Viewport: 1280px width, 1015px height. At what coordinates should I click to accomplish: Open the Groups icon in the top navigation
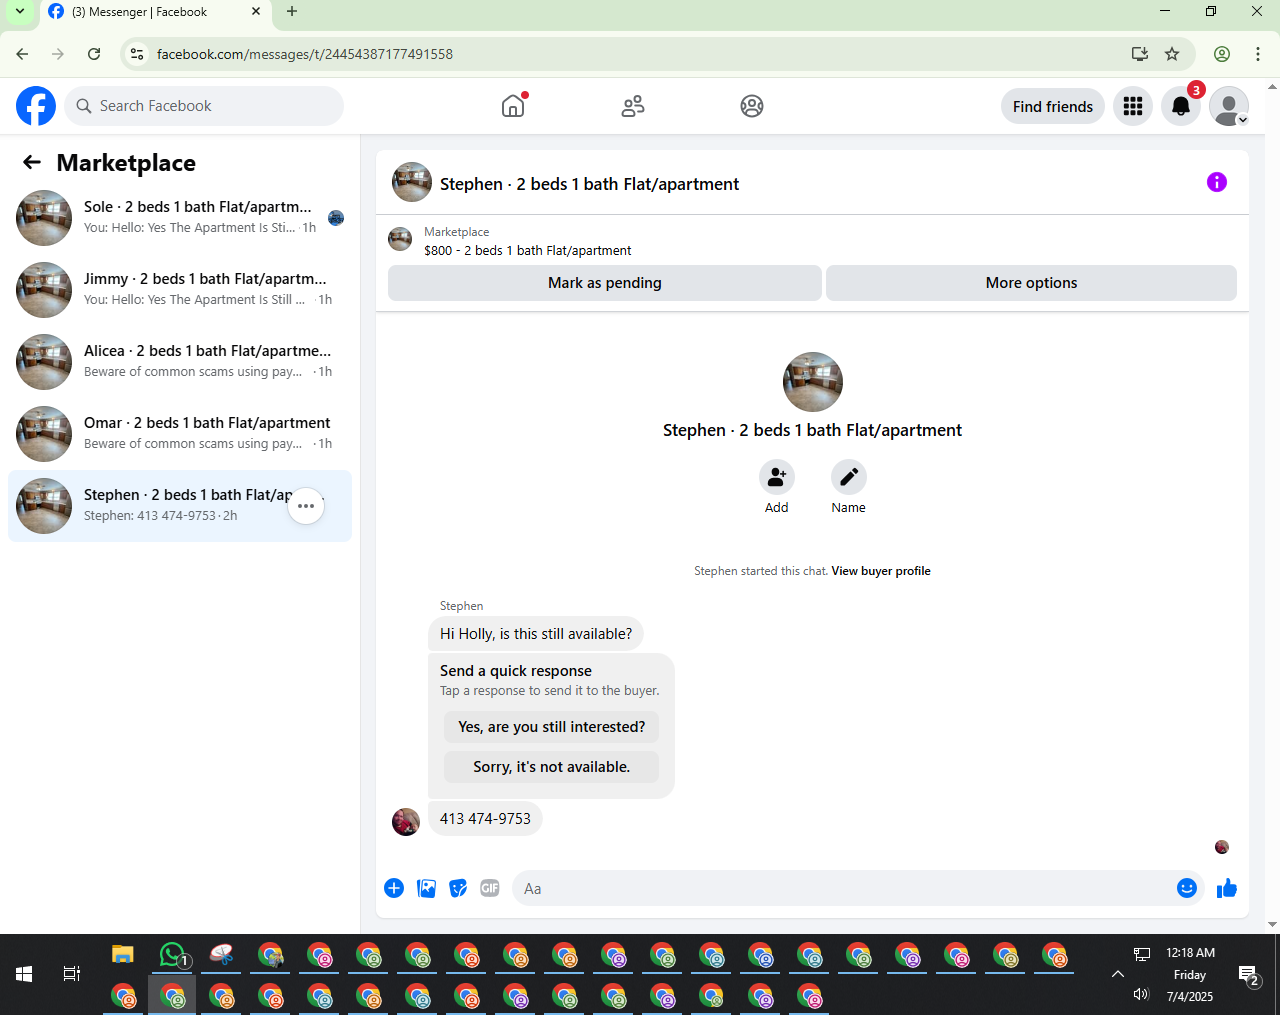(x=752, y=106)
